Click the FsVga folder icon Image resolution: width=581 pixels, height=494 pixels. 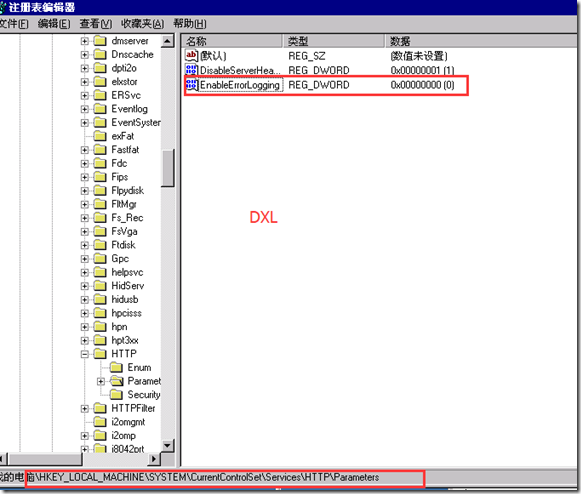coord(100,231)
